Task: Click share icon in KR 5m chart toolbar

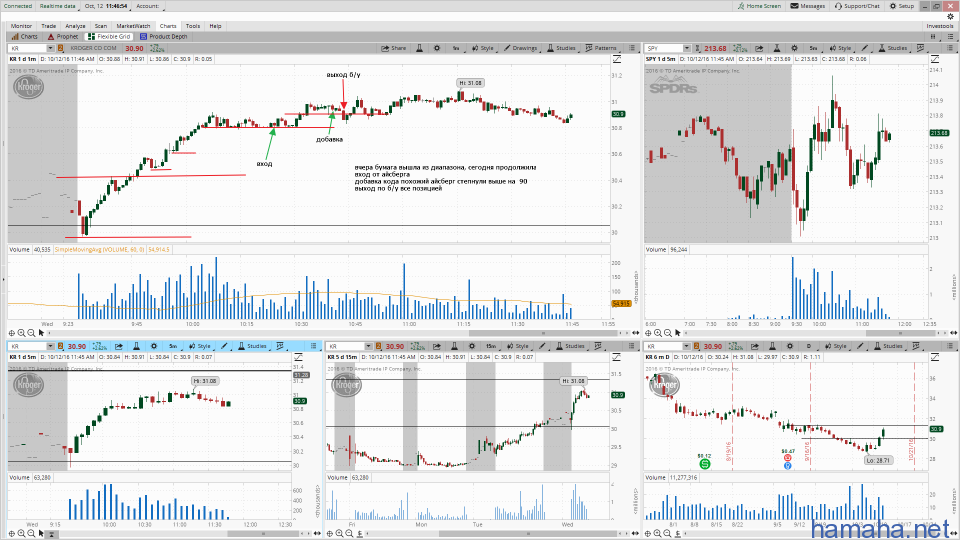Action: coord(119,346)
